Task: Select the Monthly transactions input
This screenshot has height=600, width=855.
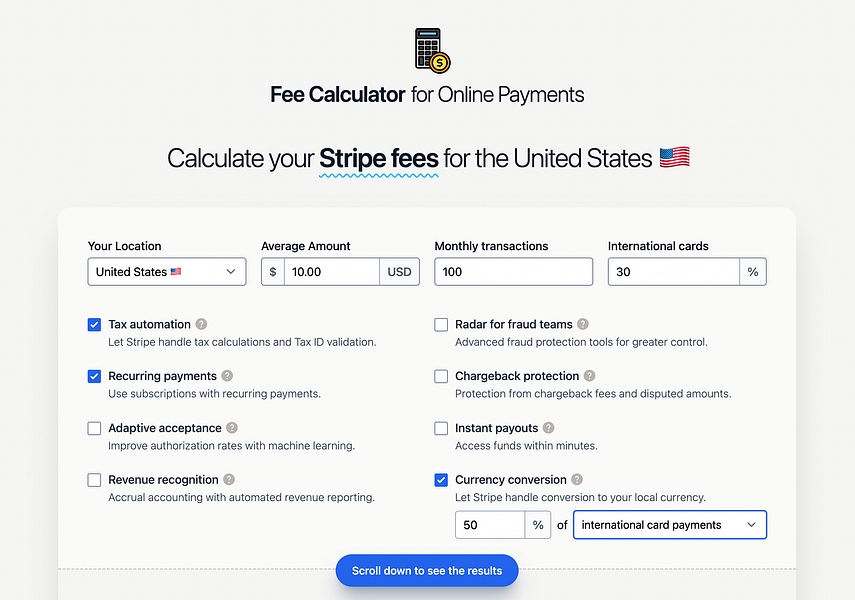Action: point(513,271)
